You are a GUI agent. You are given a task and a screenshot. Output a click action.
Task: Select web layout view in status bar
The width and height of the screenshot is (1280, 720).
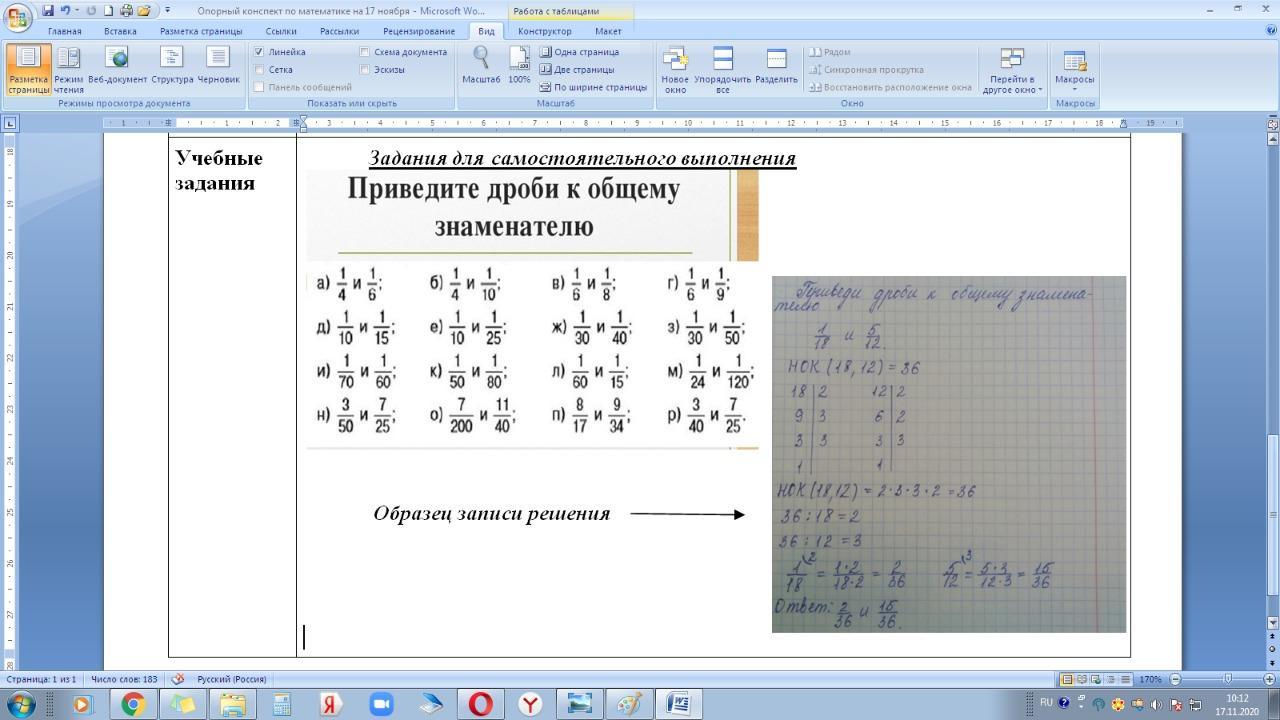pos(1095,679)
